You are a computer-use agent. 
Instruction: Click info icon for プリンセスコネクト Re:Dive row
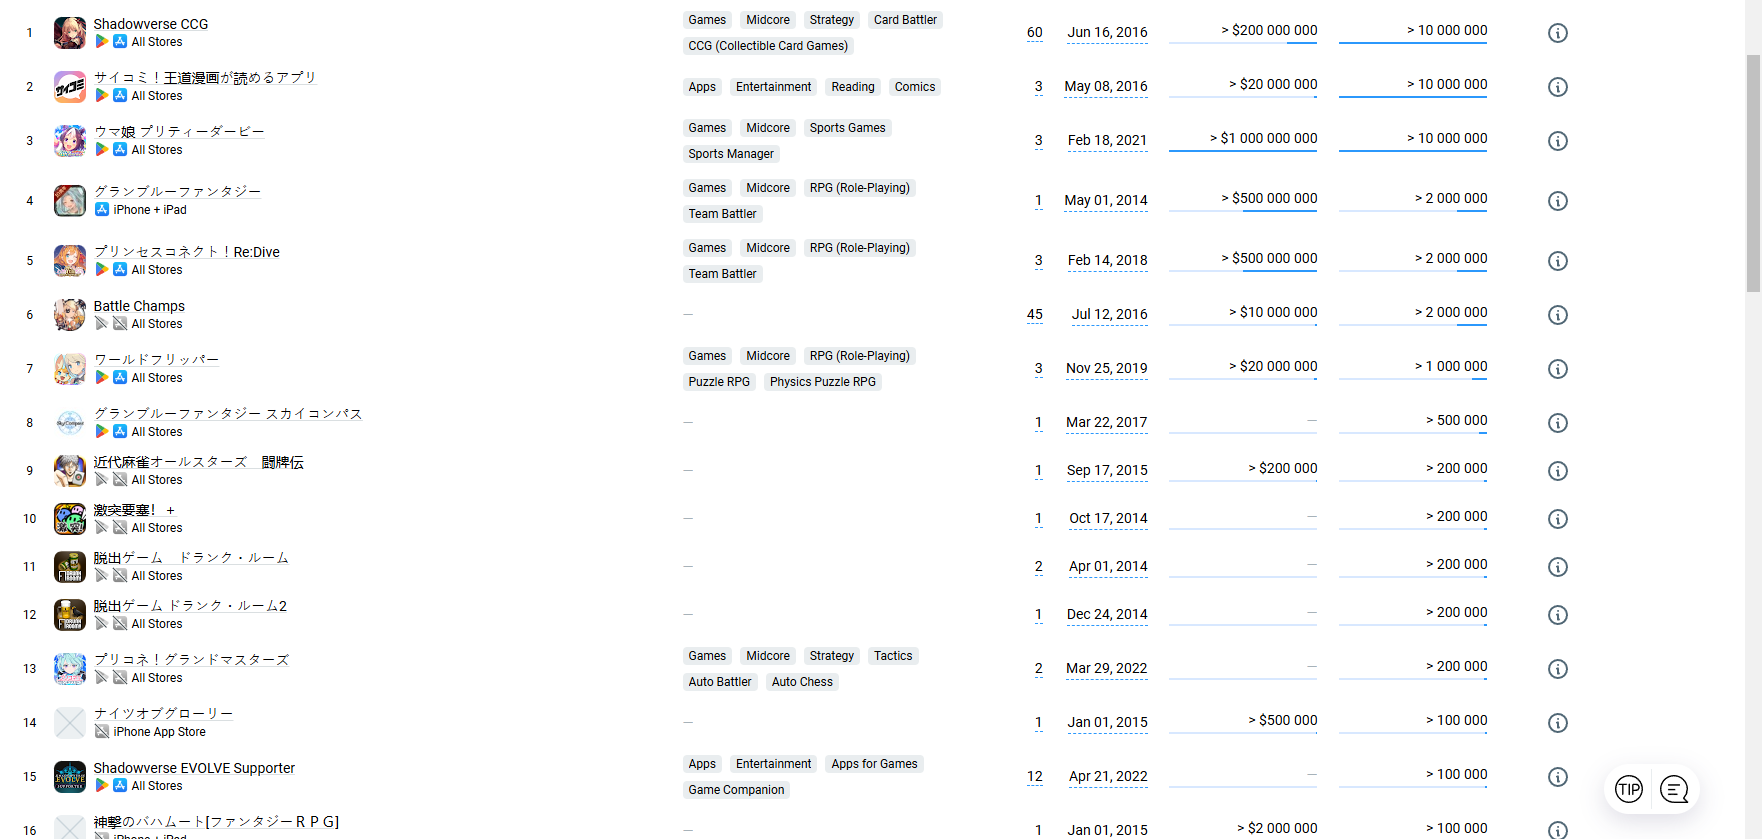1557,261
